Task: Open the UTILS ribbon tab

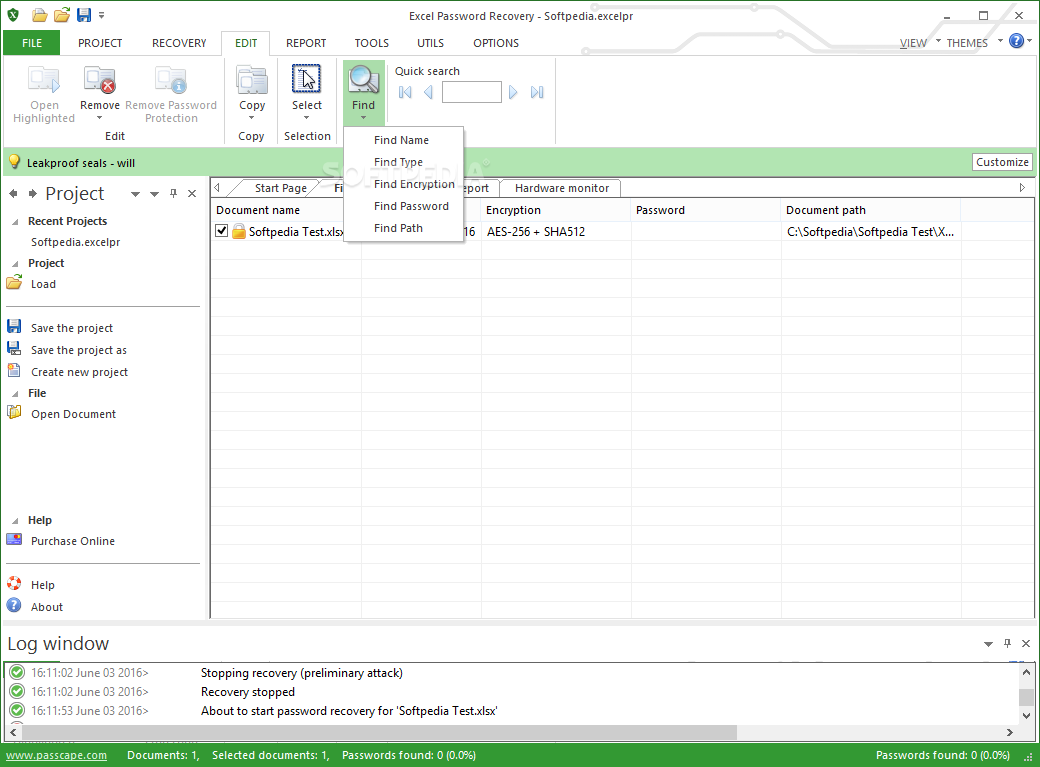Action: [x=430, y=43]
